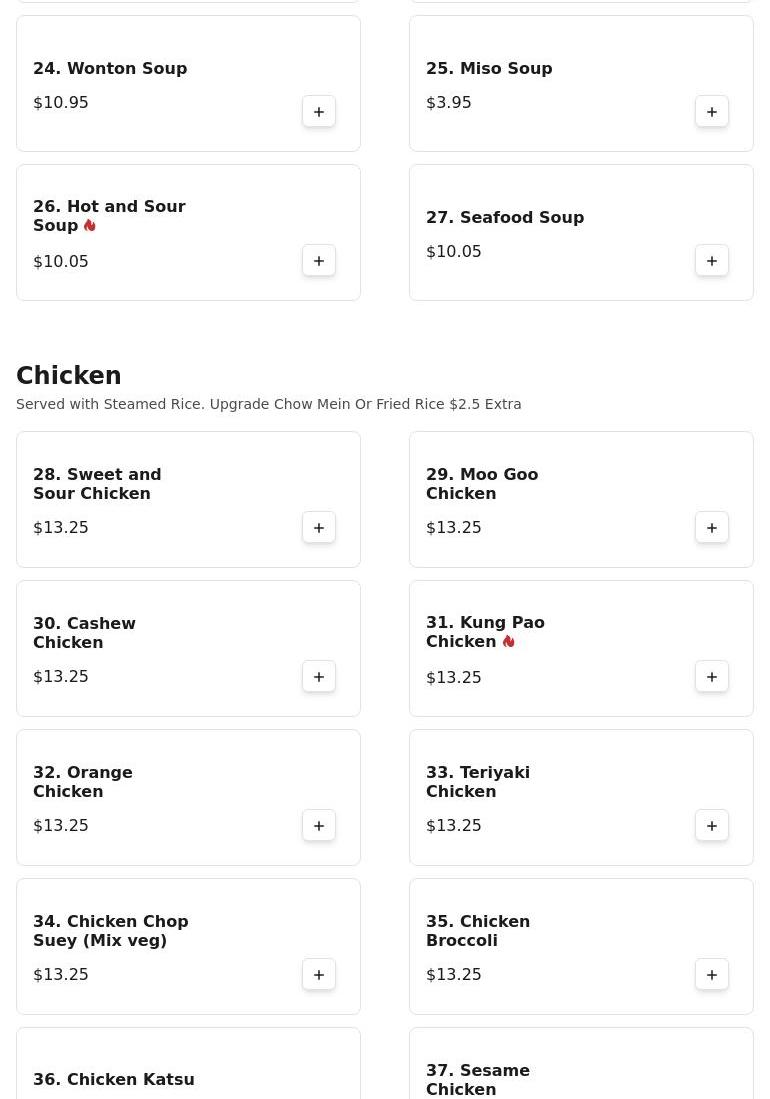
Task: Open the Kung Pao Chicken item card
Action: 581,648
